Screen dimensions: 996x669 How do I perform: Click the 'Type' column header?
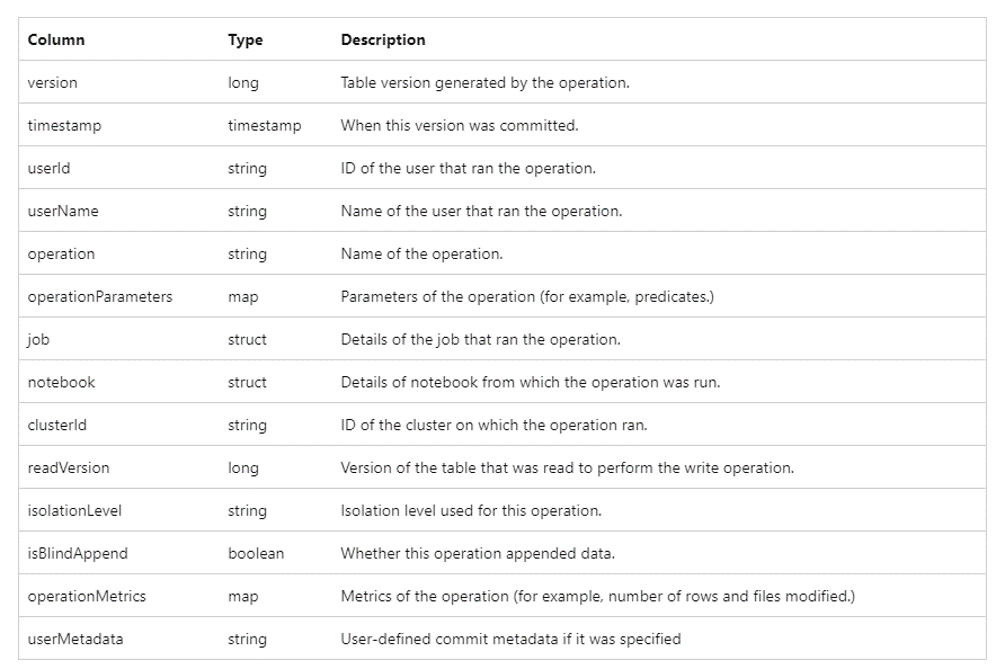(x=245, y=40)
